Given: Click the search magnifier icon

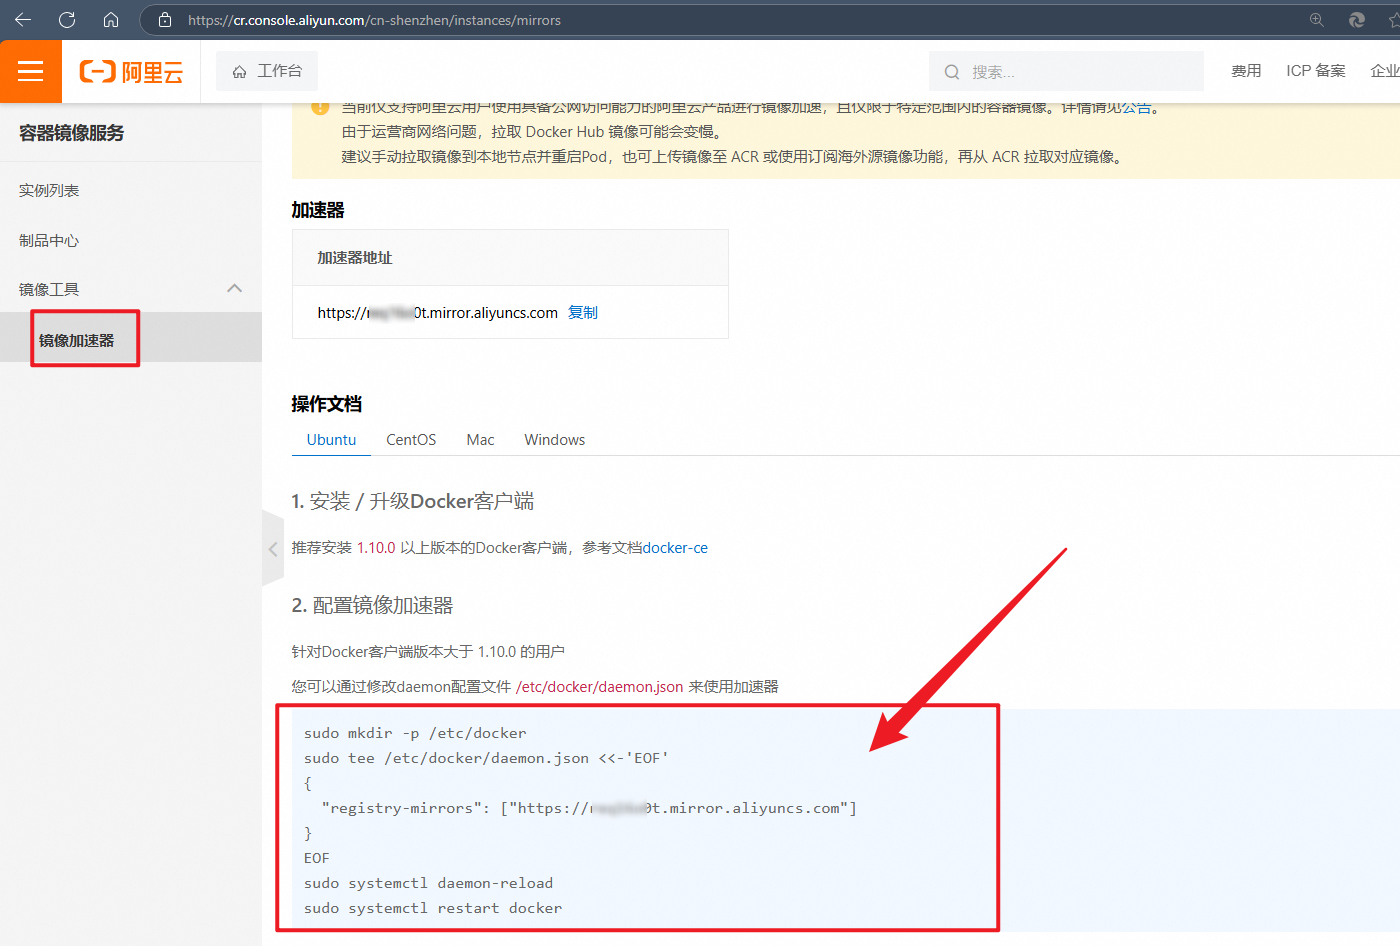Looking at the screenshot, I should tap(952, 72).
